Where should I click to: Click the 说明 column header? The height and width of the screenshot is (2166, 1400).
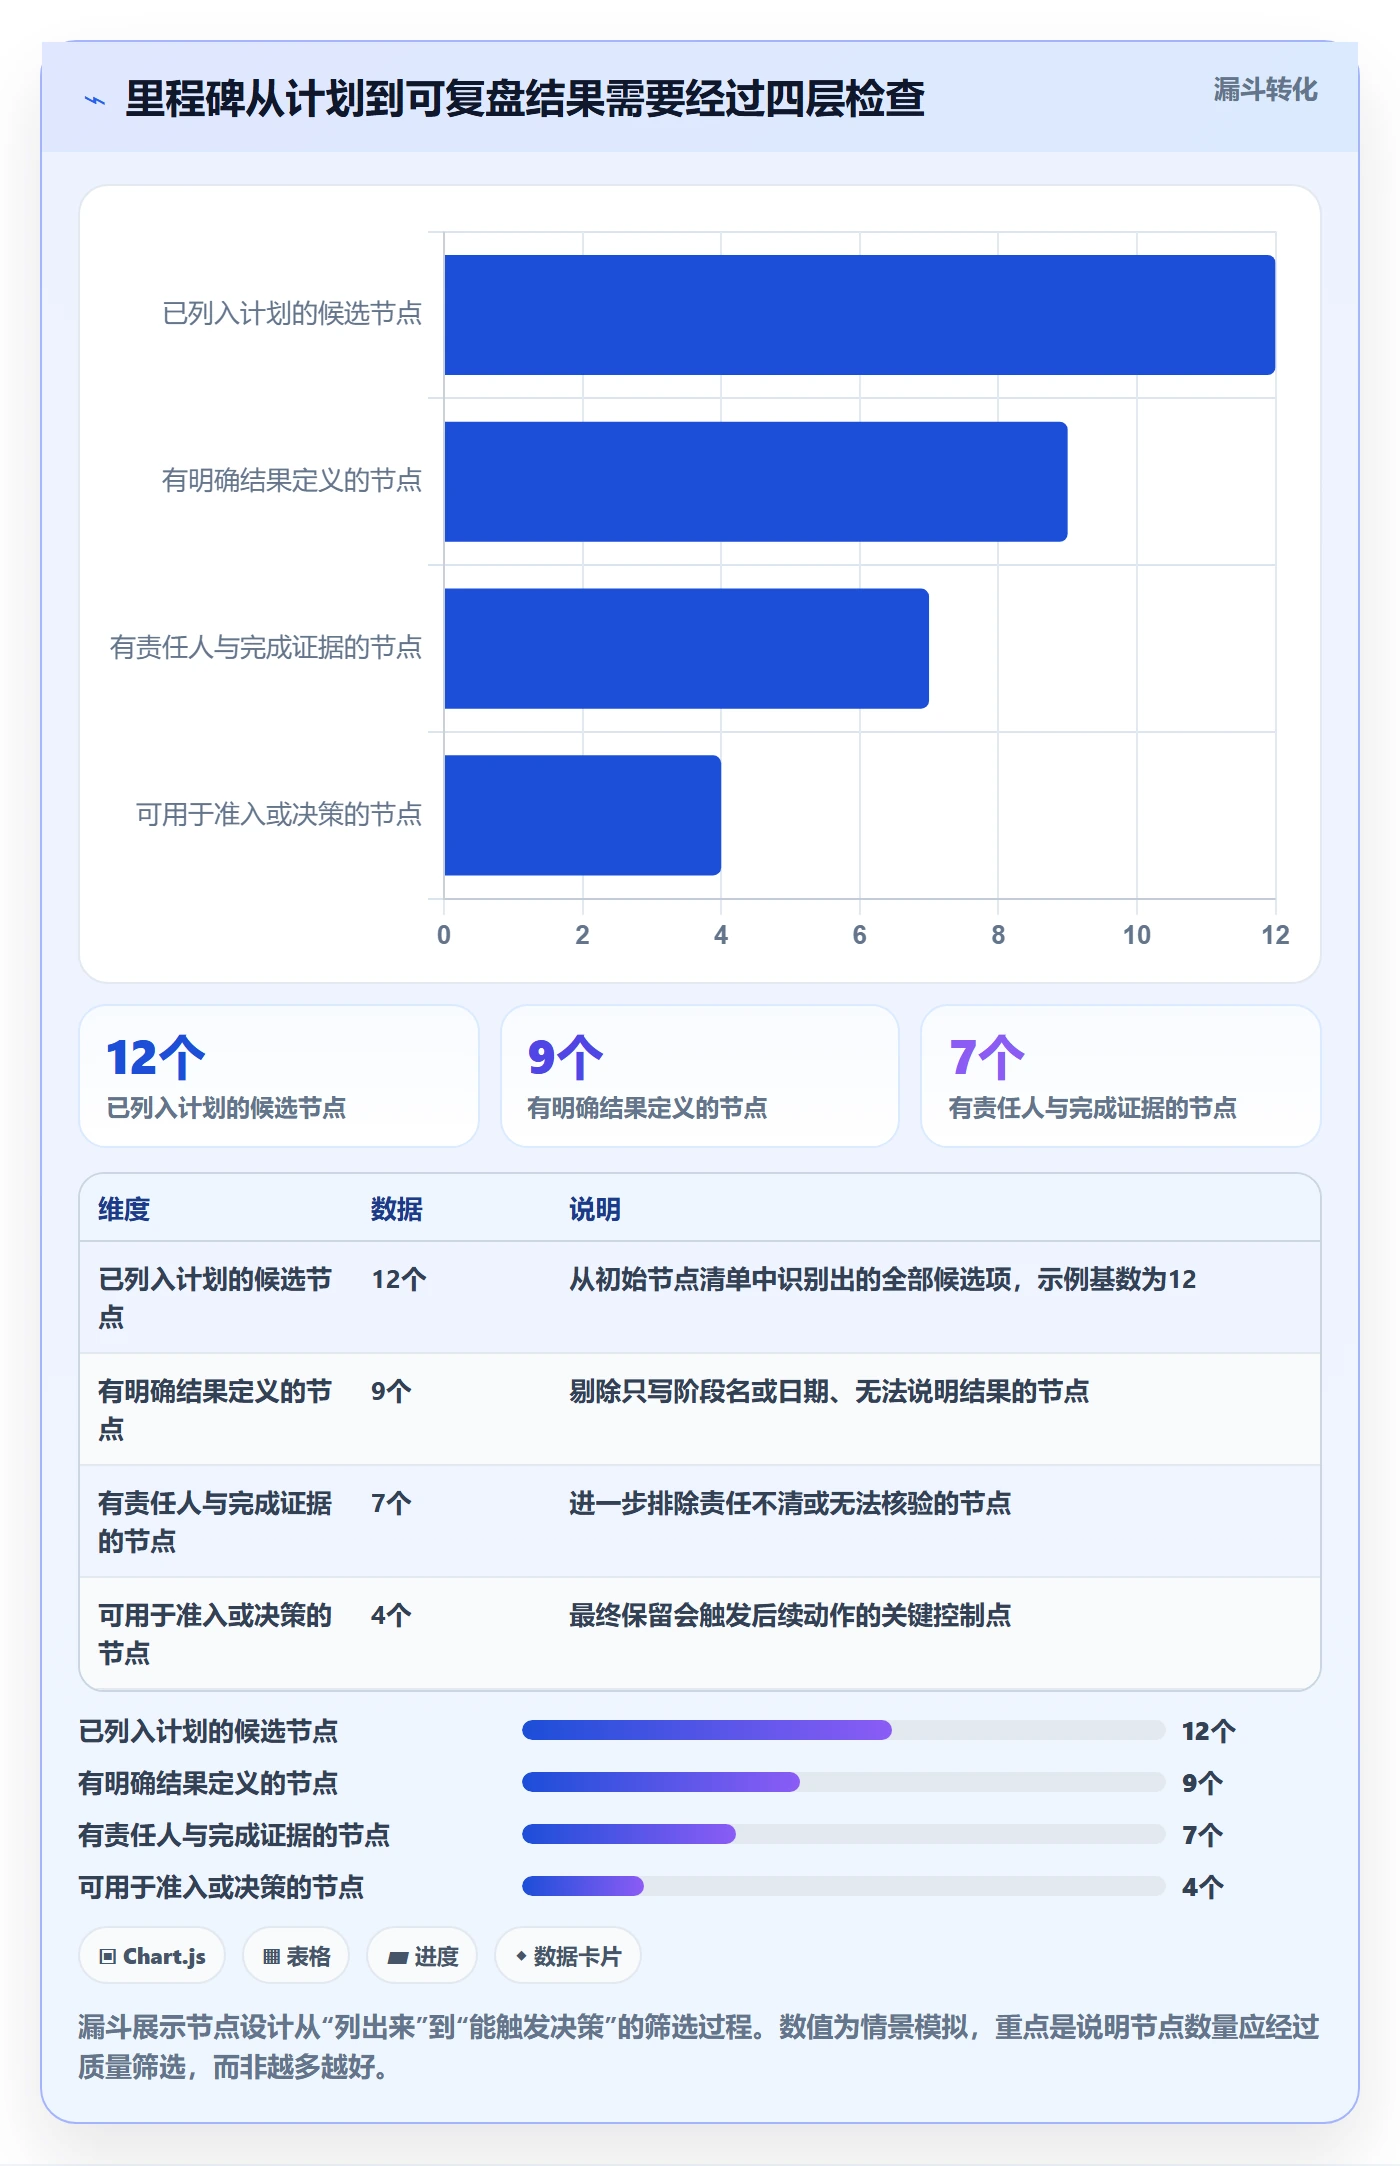(595, 1209)
